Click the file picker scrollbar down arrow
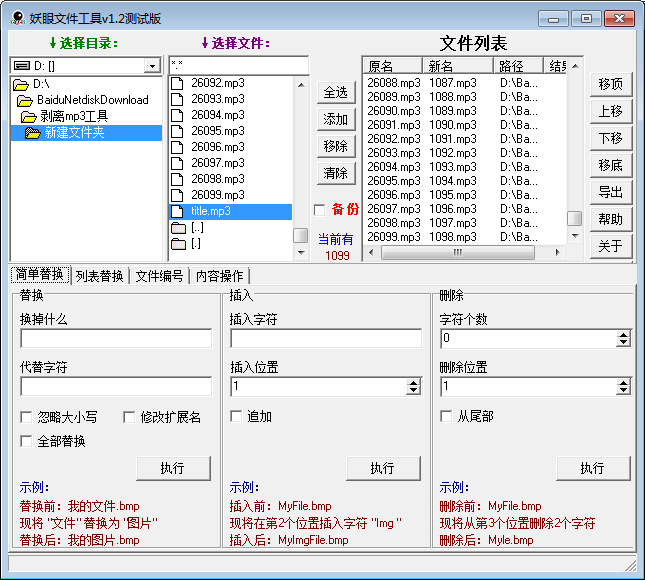The height and width of the screenshot is (580, 645). click(301, 253)
